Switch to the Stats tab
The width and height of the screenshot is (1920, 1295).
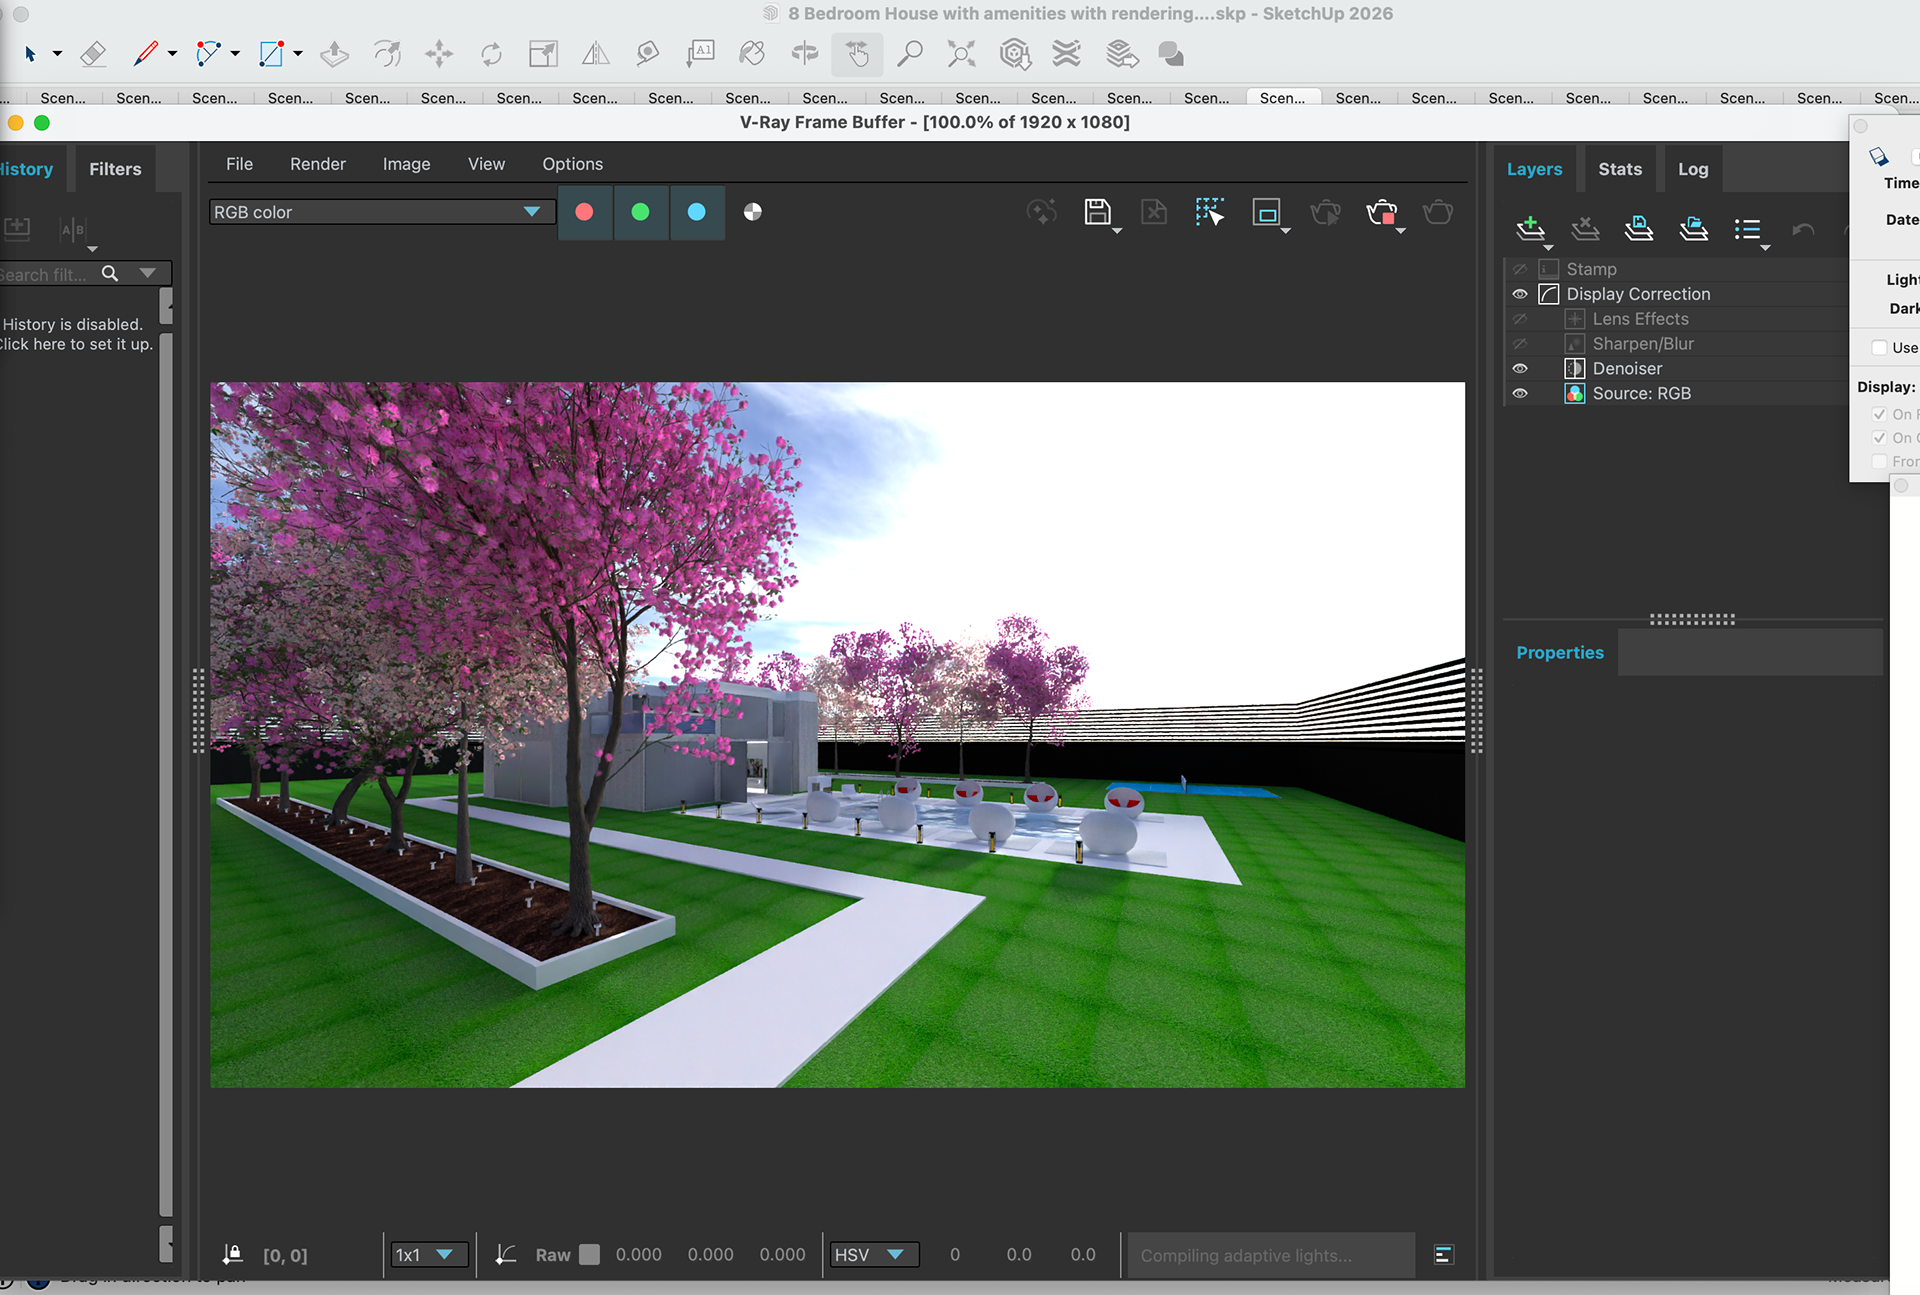(1619, 169)
